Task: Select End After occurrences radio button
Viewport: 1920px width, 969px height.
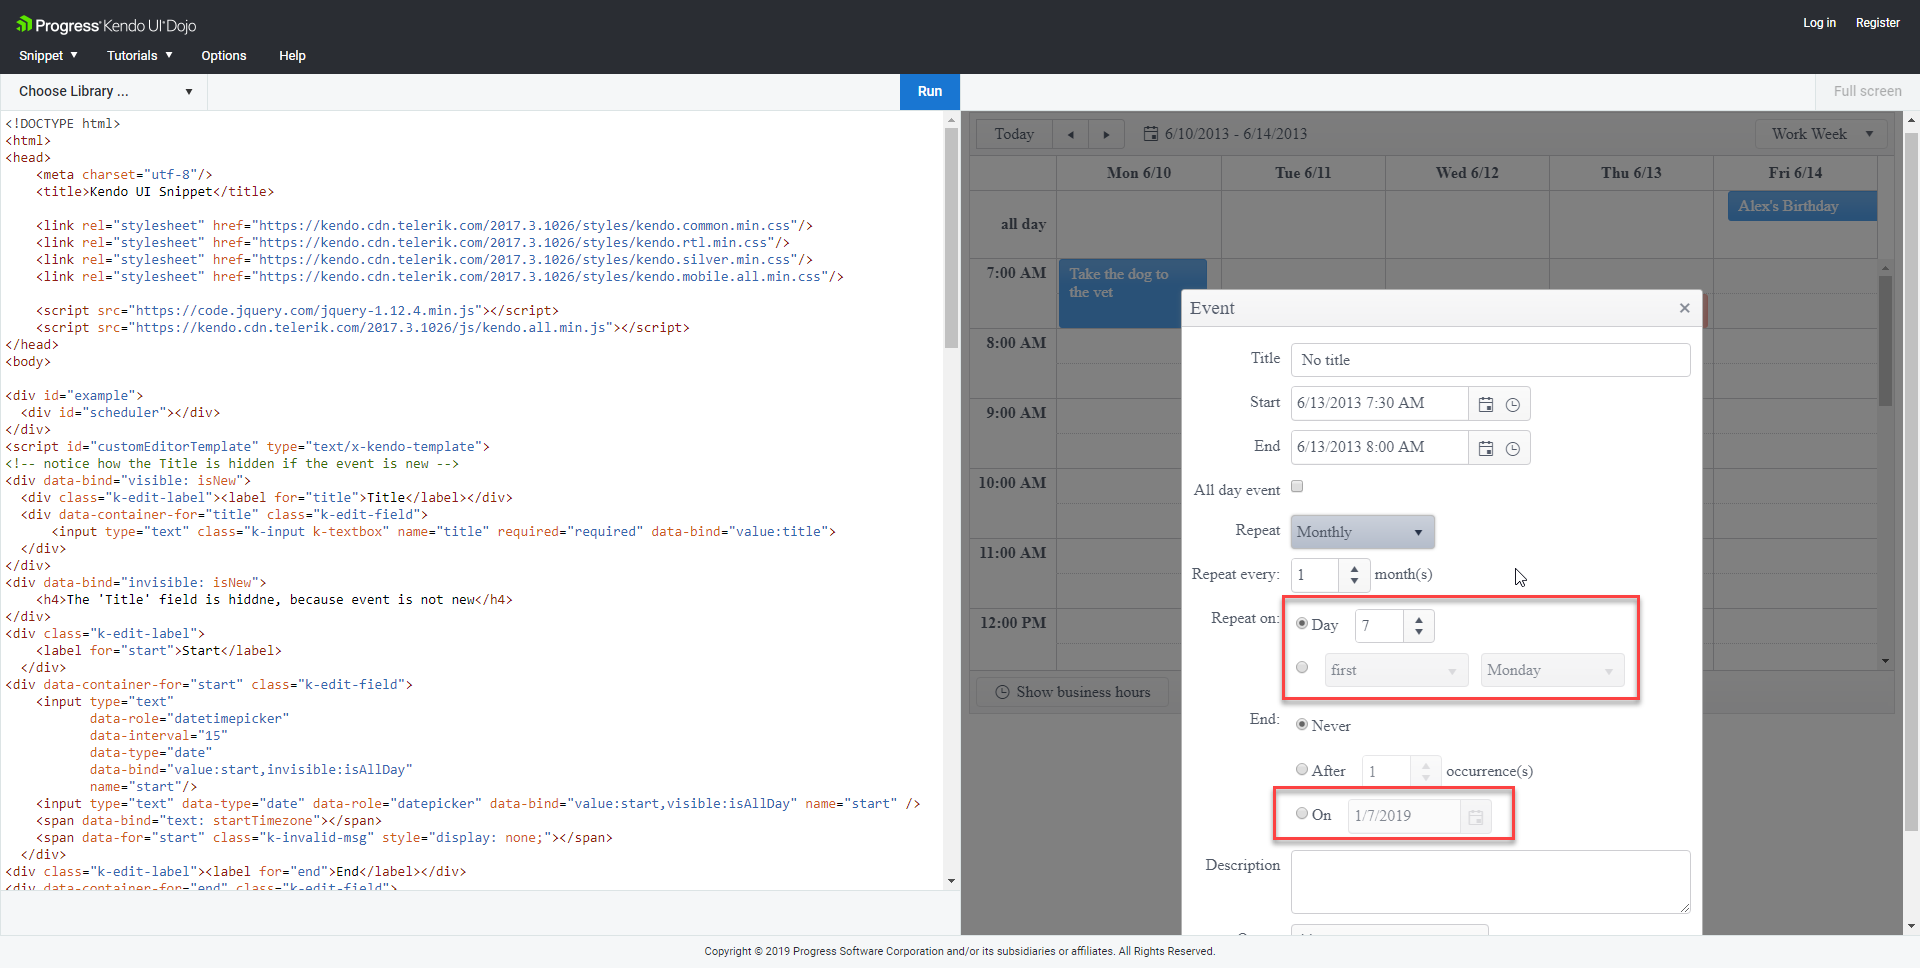Action: tap(1302, 769)
